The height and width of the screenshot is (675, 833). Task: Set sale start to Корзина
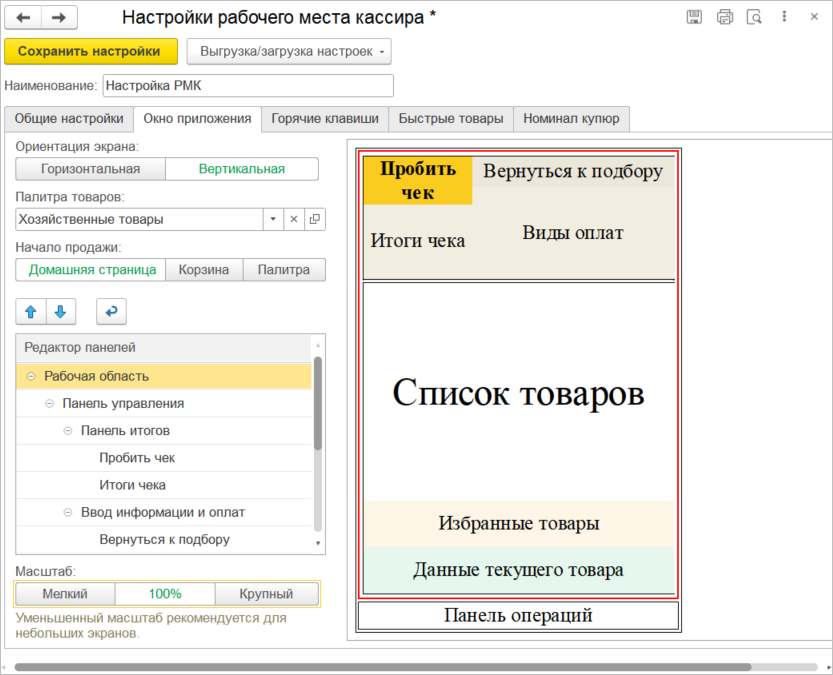(204, 270)
